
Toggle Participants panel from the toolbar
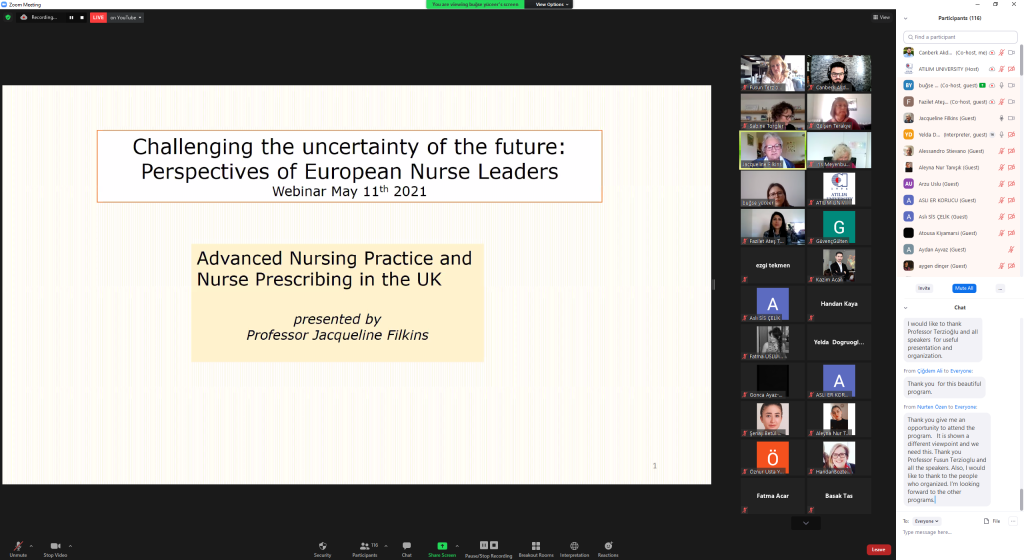[x=364, y=546]
